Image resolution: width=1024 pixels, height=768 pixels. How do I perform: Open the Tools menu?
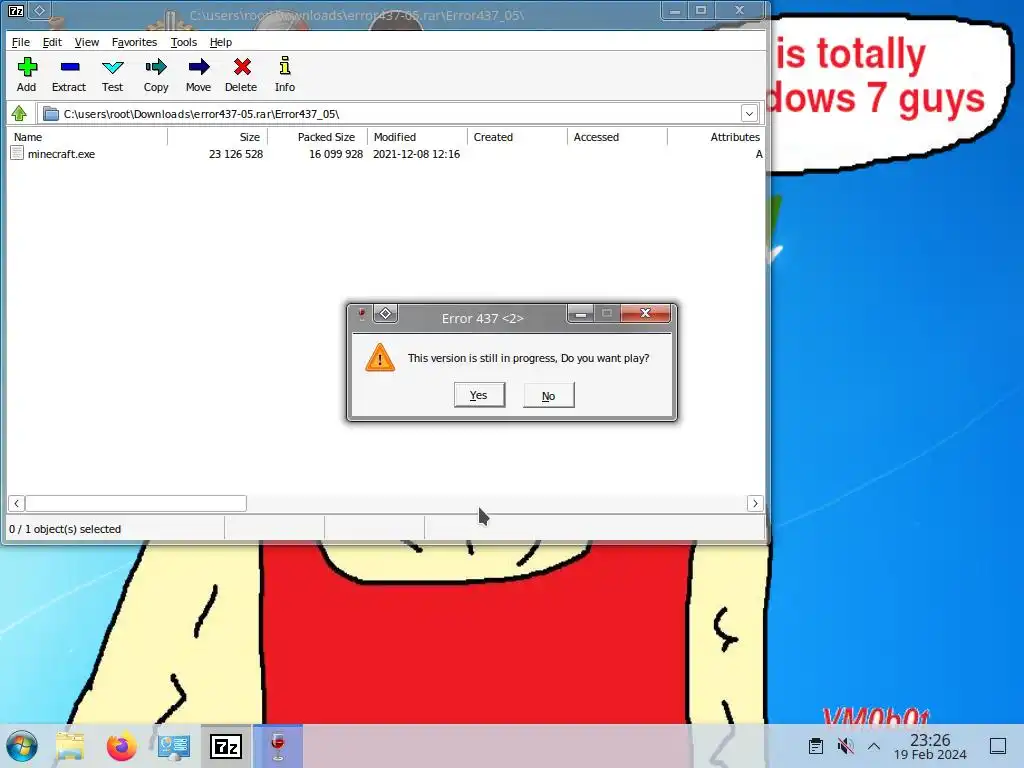[x=184, y=42]
